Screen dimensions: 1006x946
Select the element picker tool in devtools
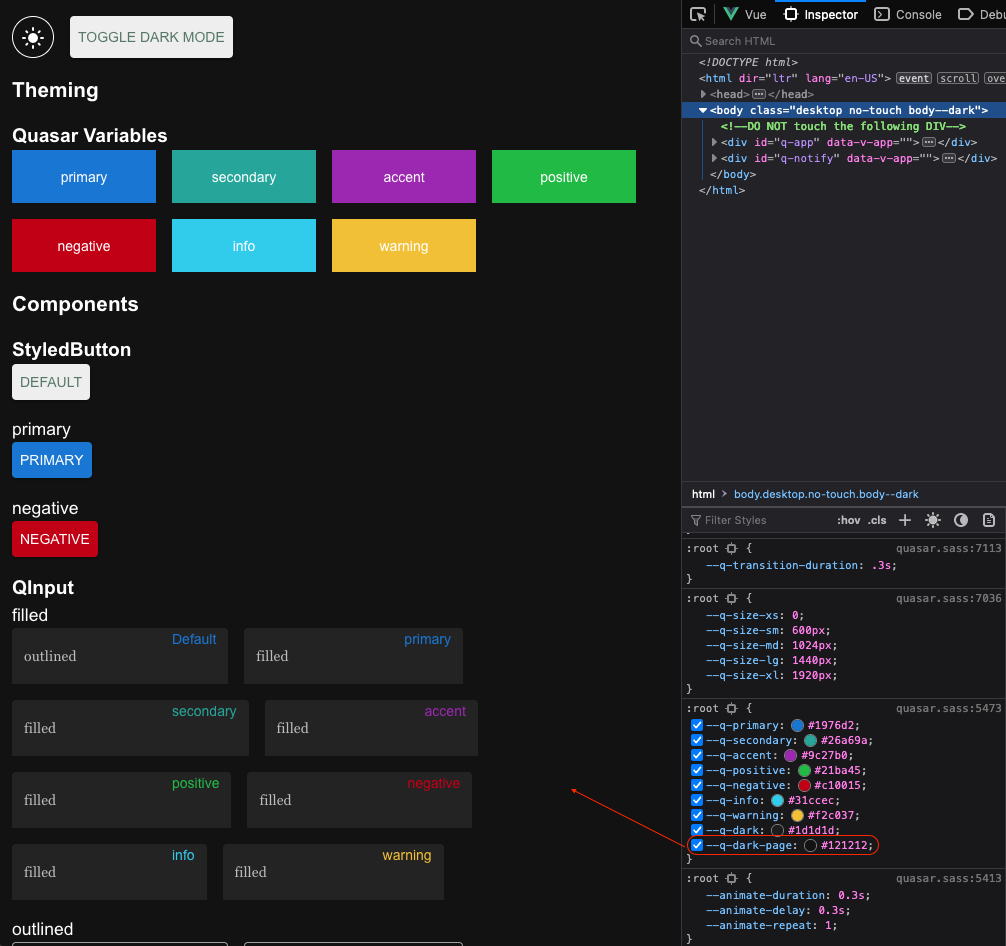(698, 14)
